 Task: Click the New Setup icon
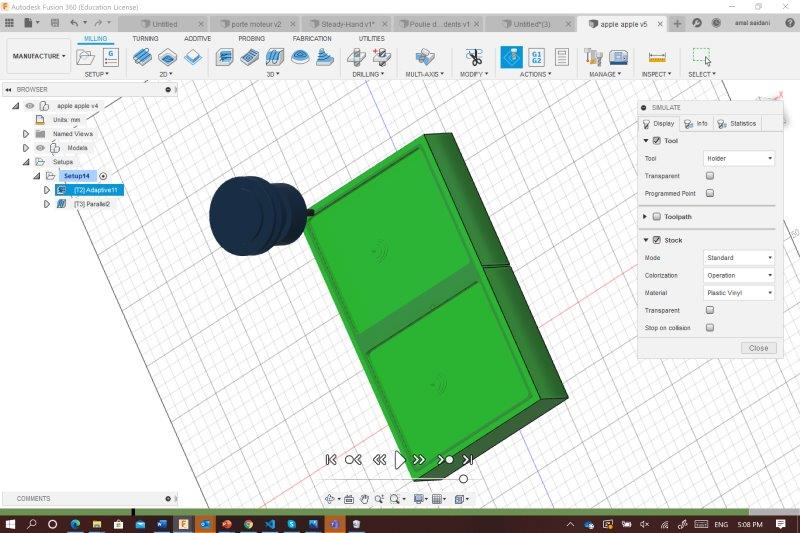click(x=87, y=58)
